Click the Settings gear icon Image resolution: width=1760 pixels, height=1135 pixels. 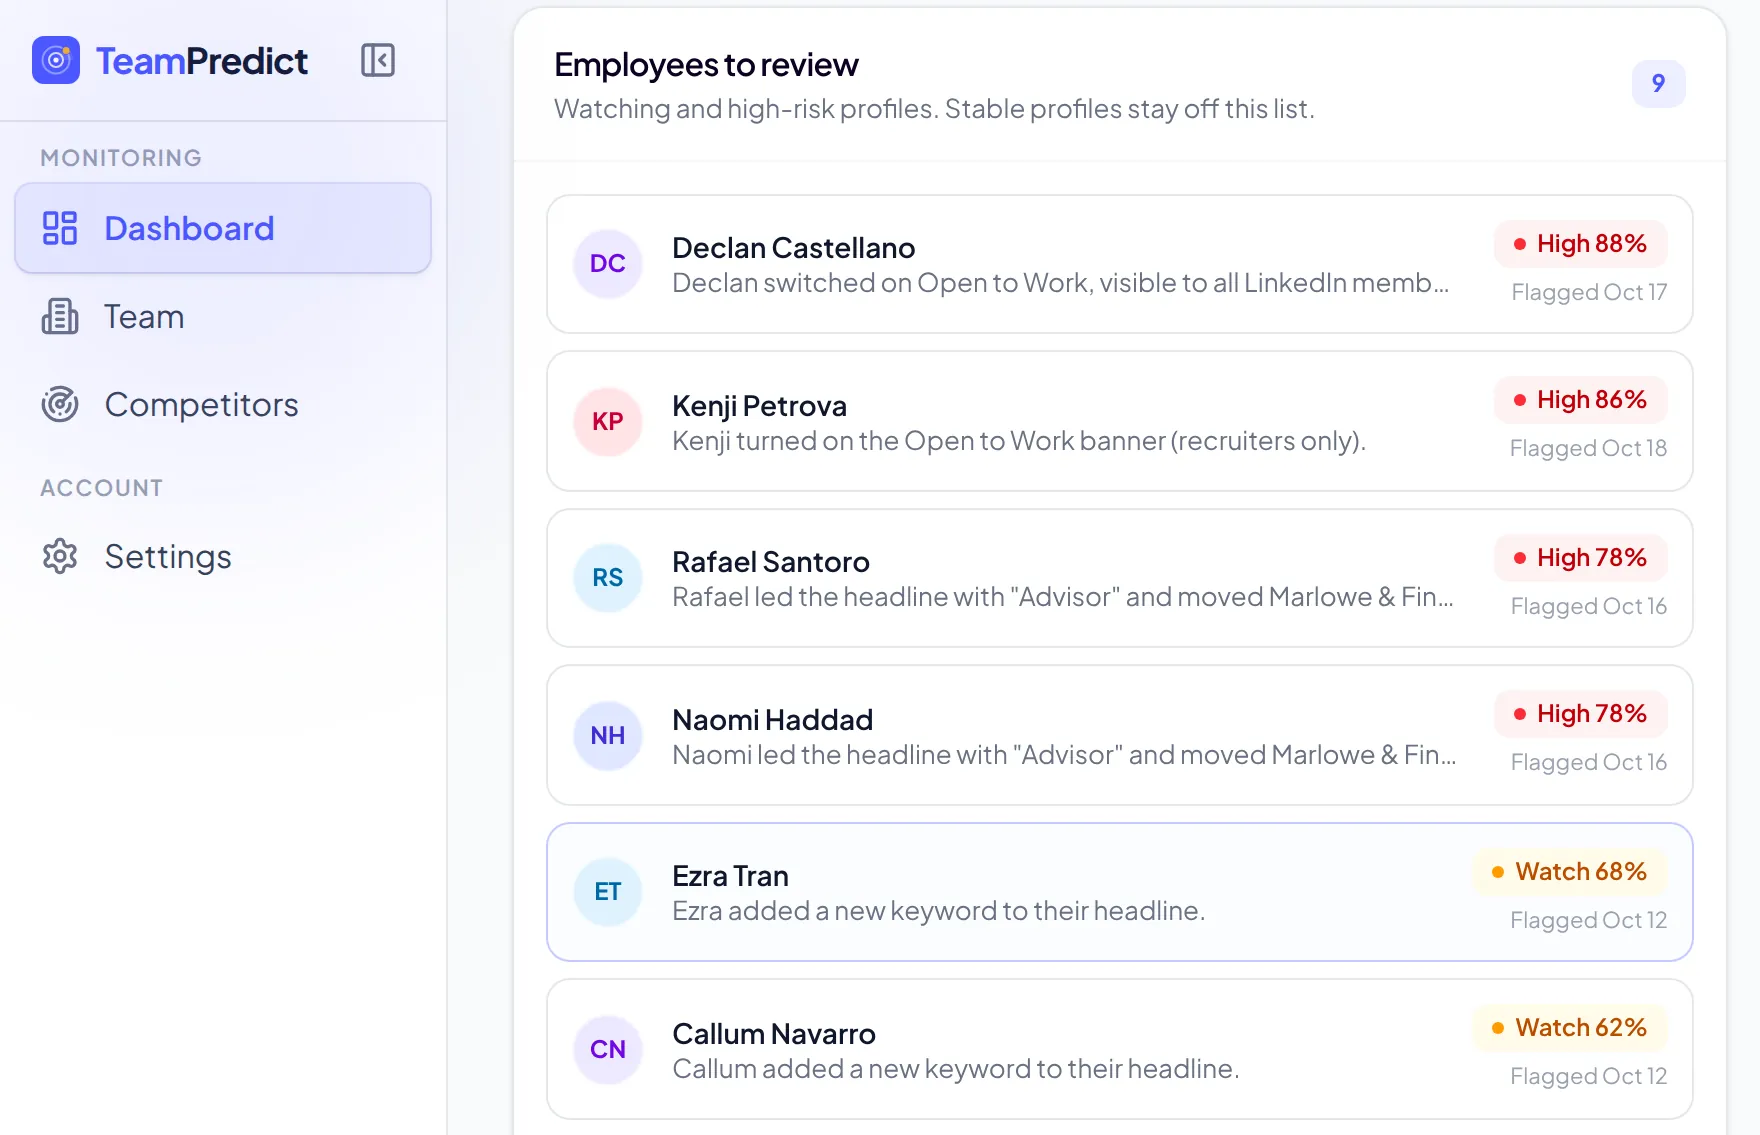click(60, 556)
